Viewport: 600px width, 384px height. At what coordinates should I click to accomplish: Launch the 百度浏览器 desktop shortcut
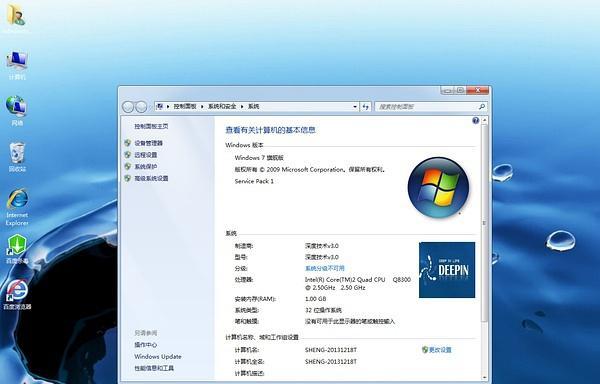tap(17, 295)
